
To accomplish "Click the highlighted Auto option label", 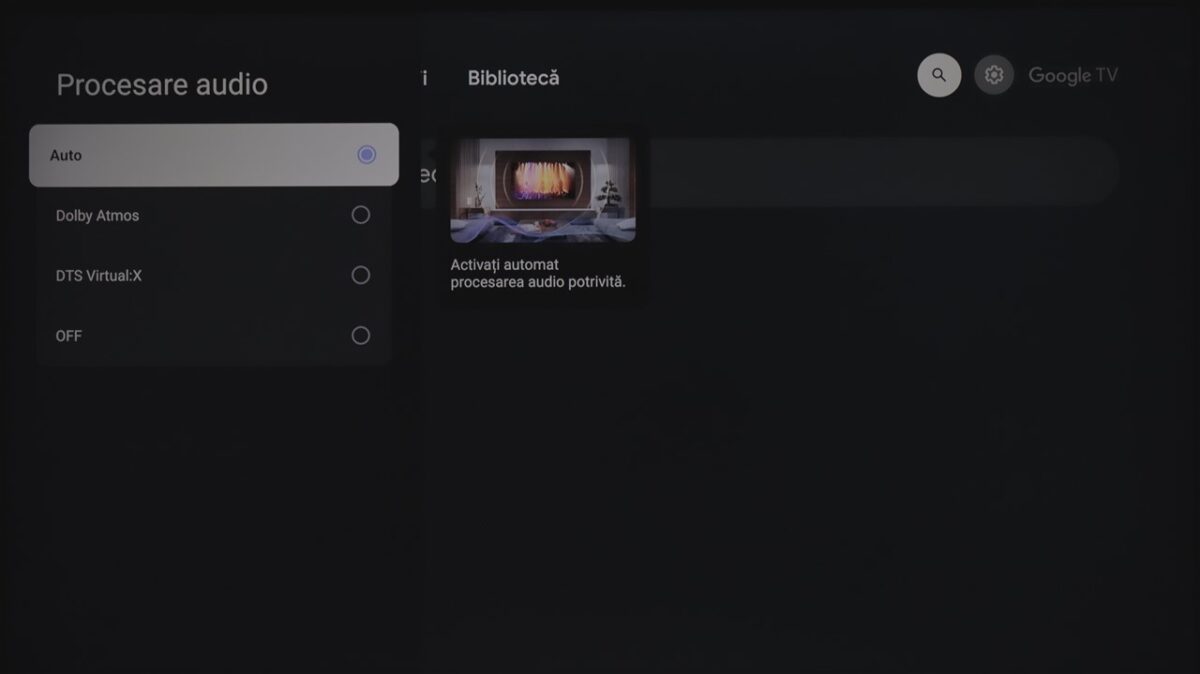I will click(66, 155).
